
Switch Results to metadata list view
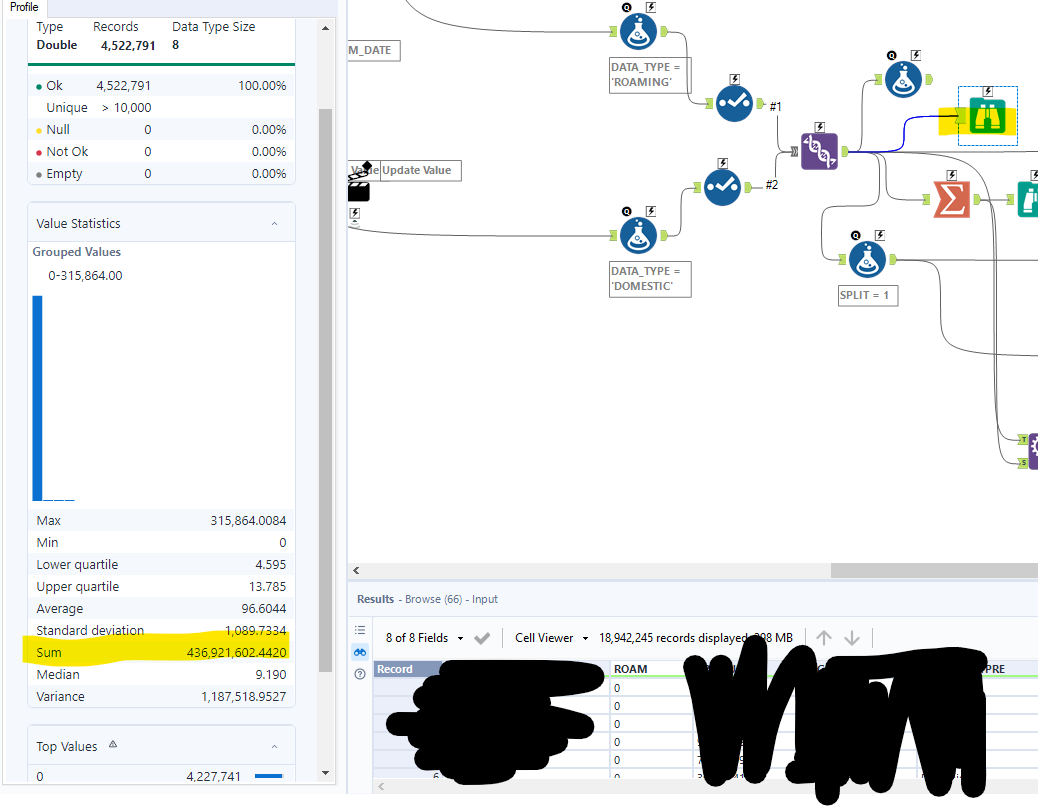(x=360, y=630)
